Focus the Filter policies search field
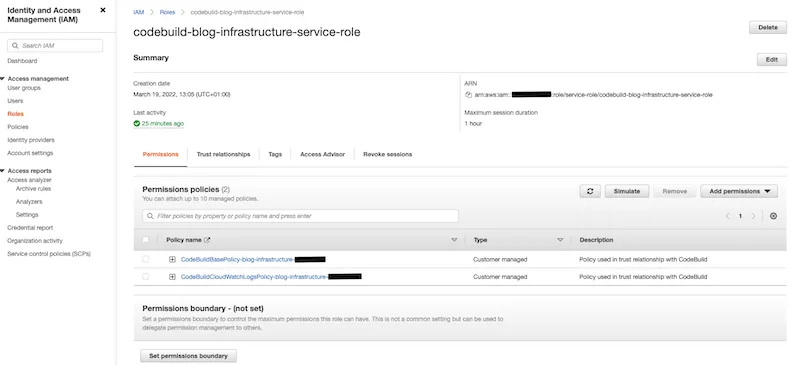The width and height of the screenshot is (800, 365). (x=301, y=216)
